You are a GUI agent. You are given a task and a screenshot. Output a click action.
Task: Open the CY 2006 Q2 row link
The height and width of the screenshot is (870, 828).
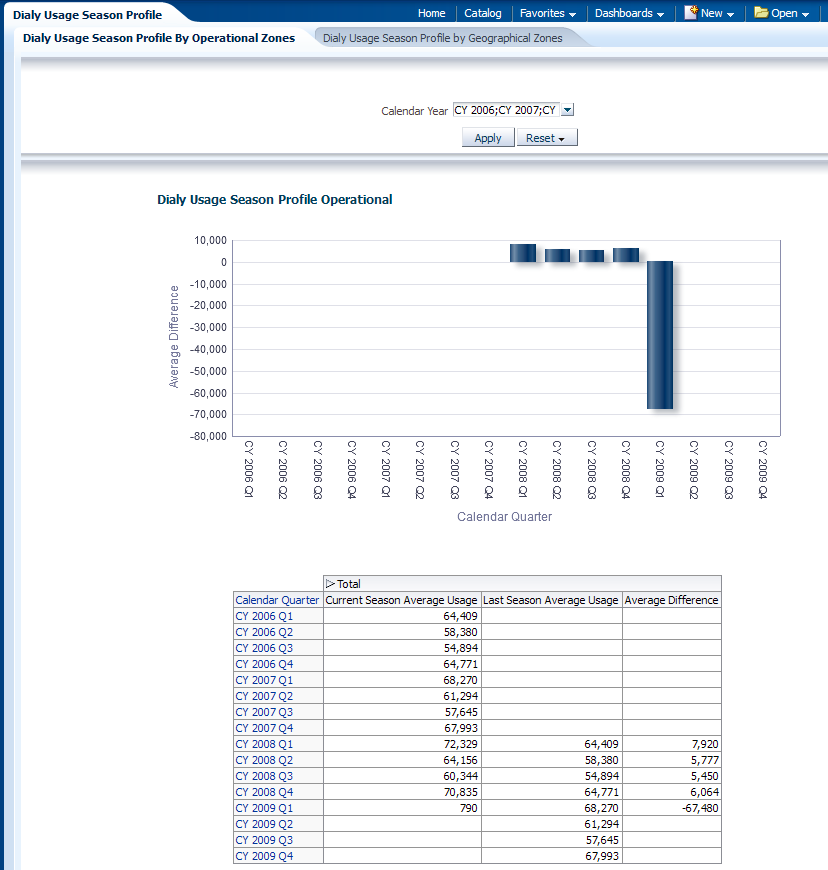pos(264,632)
